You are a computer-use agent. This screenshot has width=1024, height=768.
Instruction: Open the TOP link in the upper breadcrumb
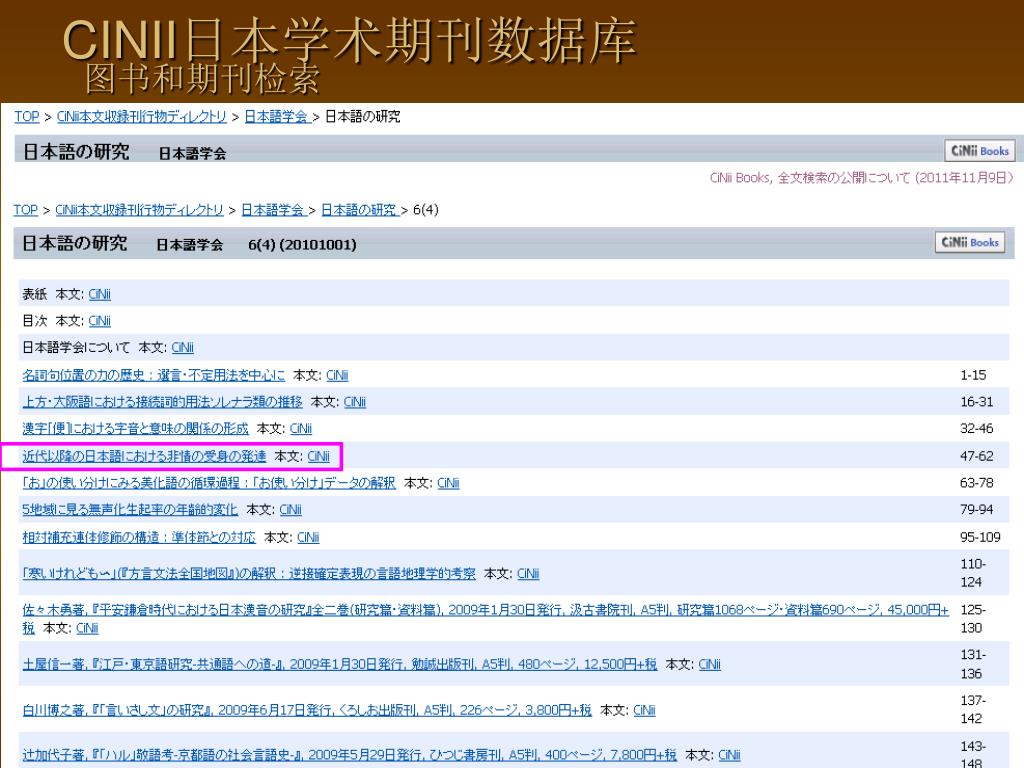pos(27,116)
